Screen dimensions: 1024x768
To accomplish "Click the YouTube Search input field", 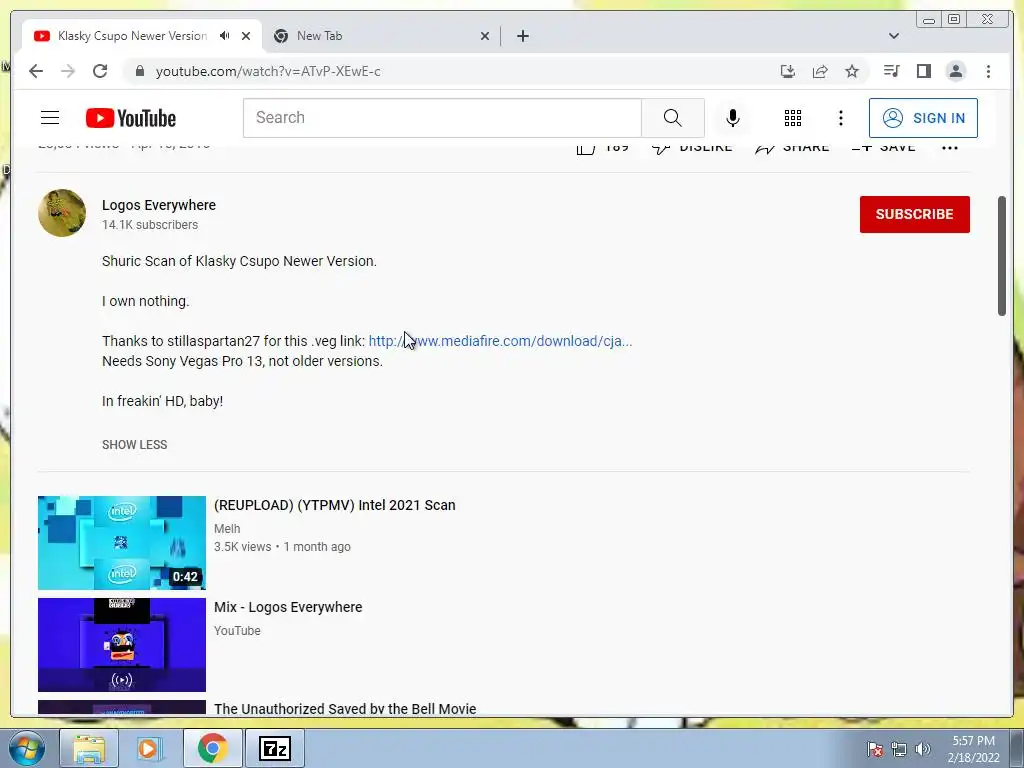I will click(x=442, y=118).
